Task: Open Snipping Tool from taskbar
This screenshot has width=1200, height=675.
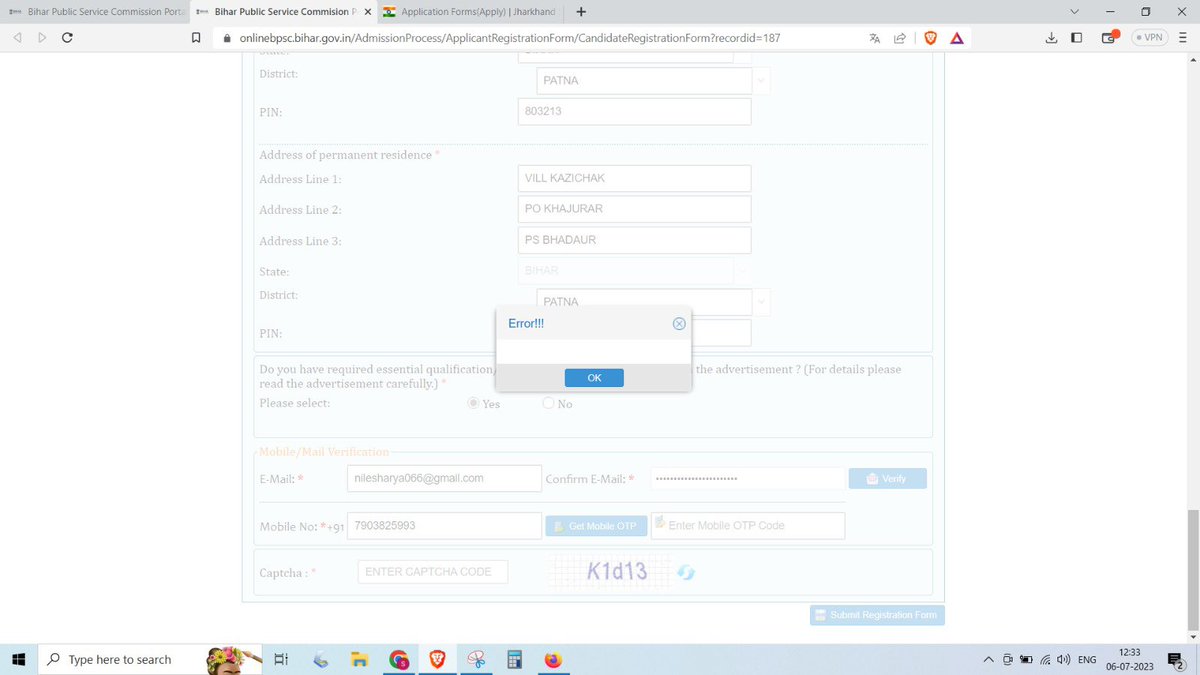Action: point(476,659)
